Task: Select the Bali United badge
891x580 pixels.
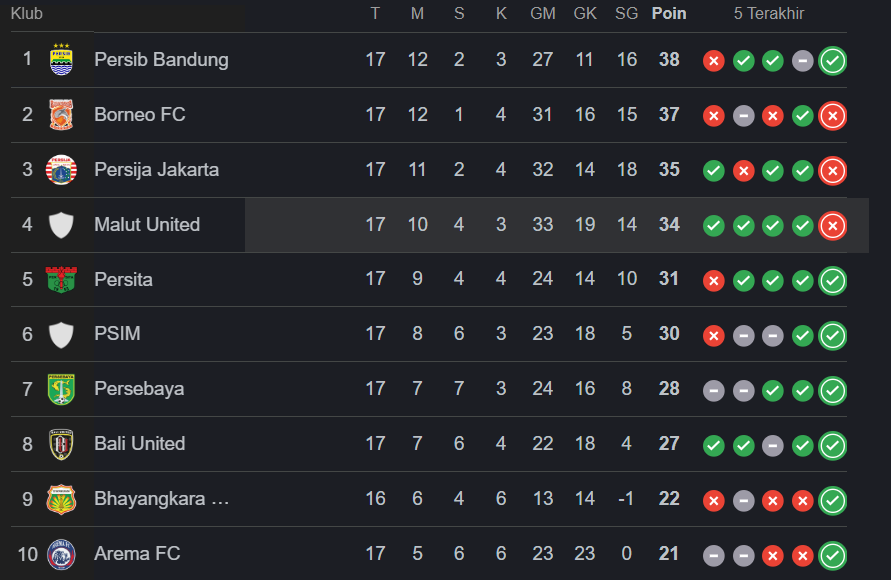Action: point(60,444)
